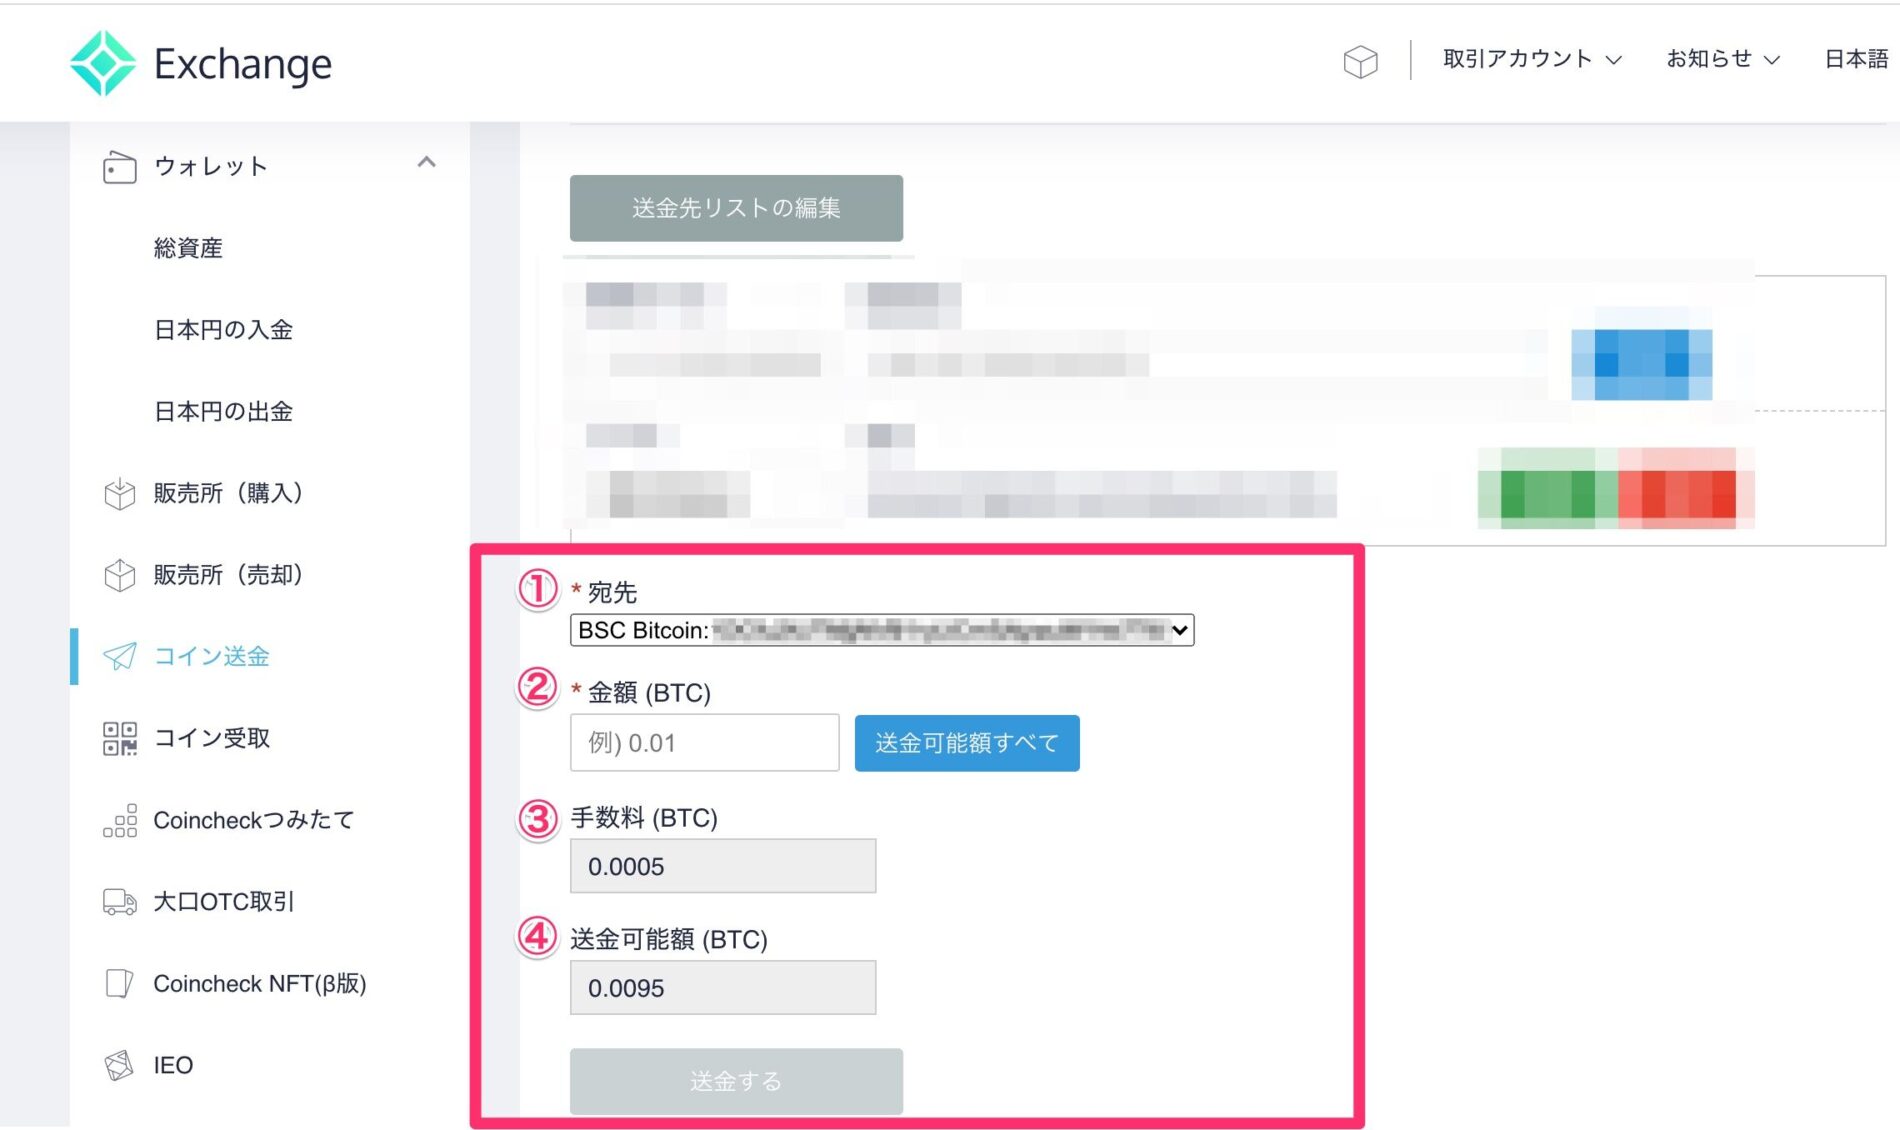Open 総資産 in the sidebar
1900x1130 pixels.
click(x=188, y=248)
